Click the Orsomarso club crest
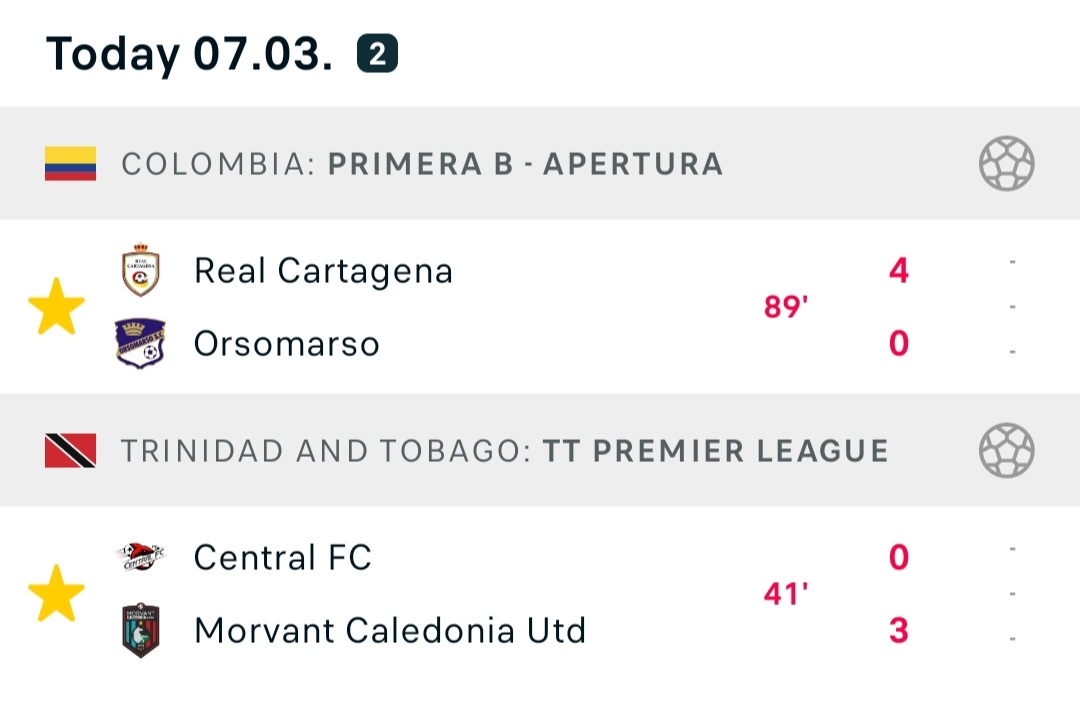This screenshot has width=1080, height=705. [x=140, y=344]
